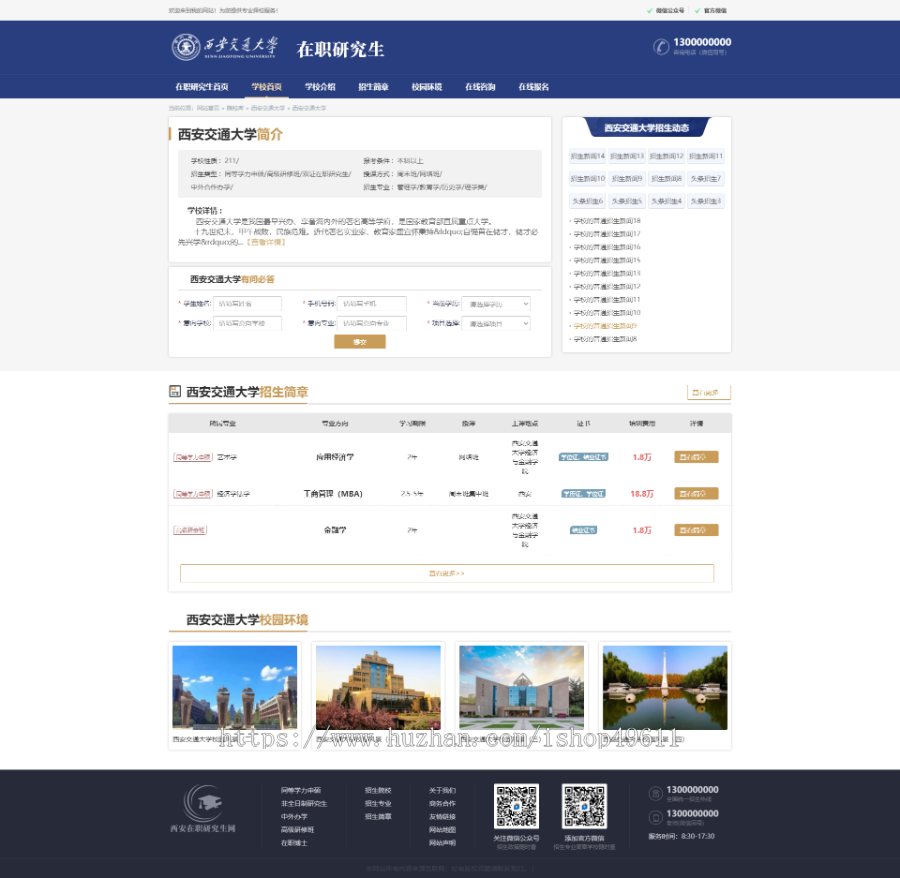Click 招生院校 footer link
This screenshot has width=900, height=878.
[378, 790]
